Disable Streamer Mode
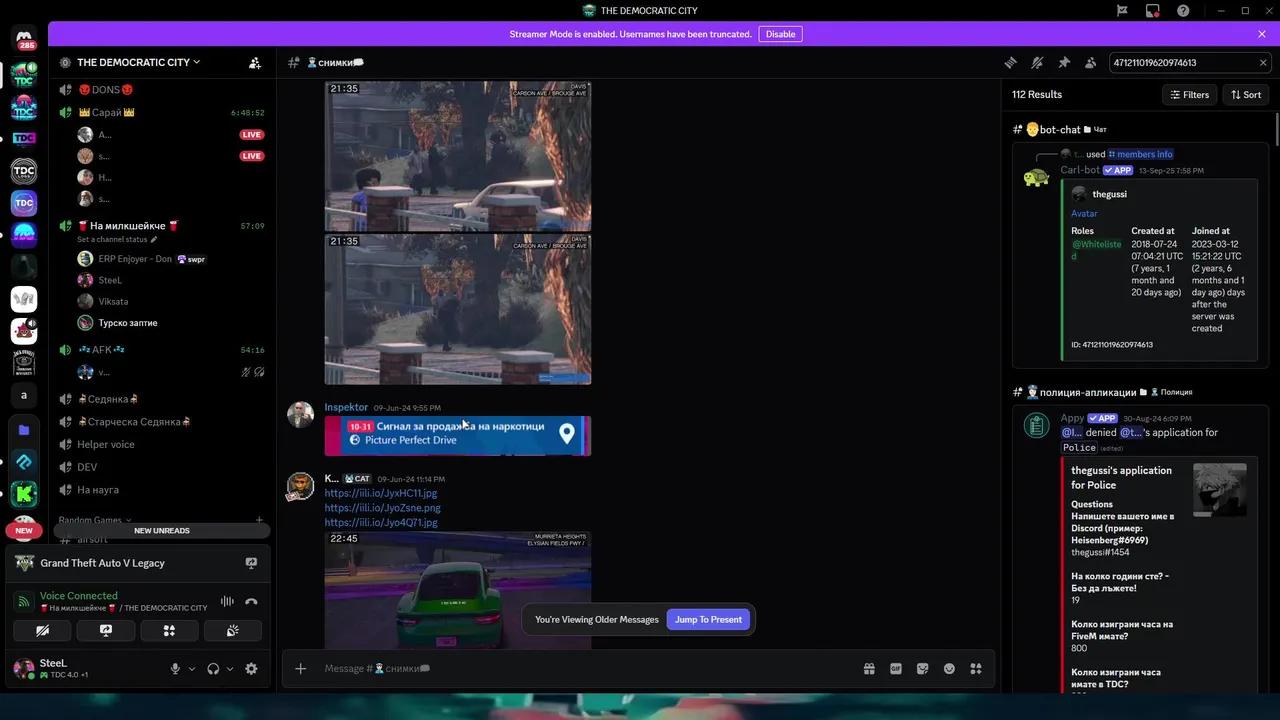 pyautogui.click(x=780, y=34)
